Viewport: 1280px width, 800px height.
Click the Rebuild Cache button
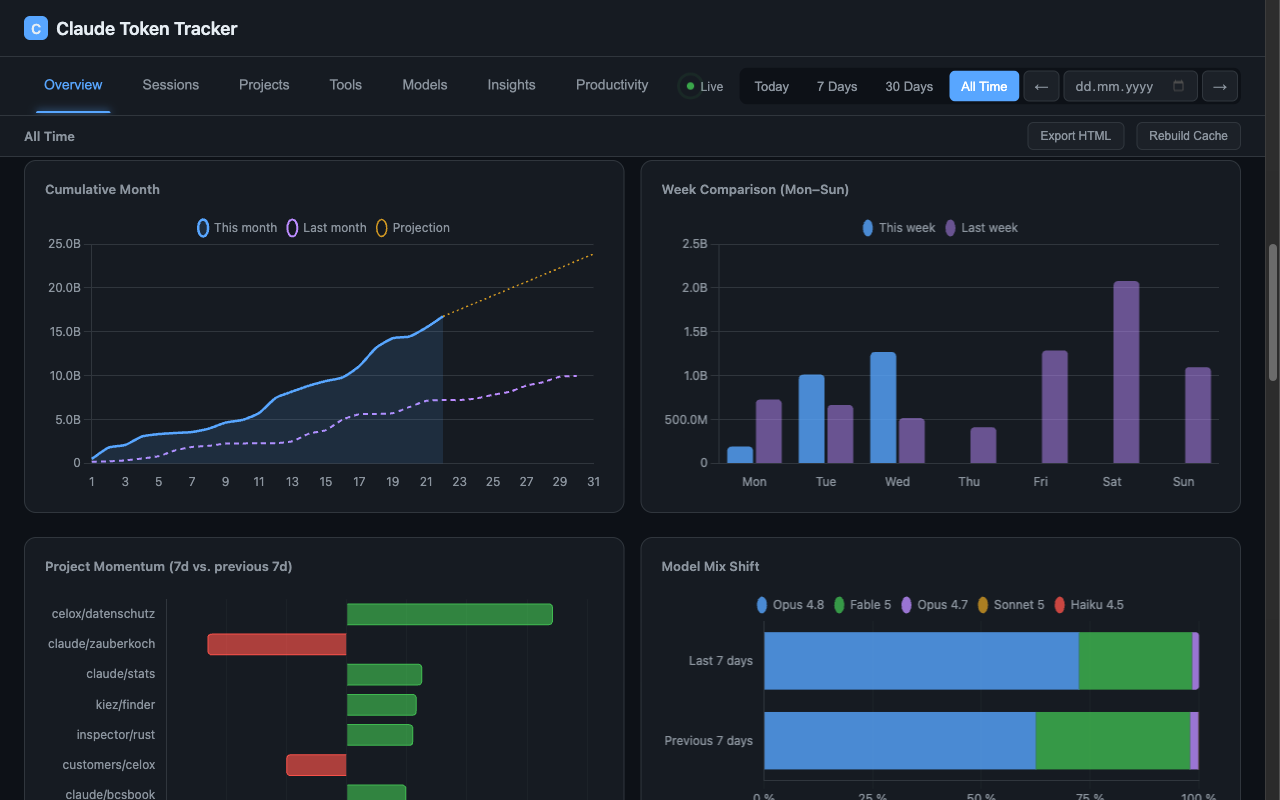tap(1188, 136)
